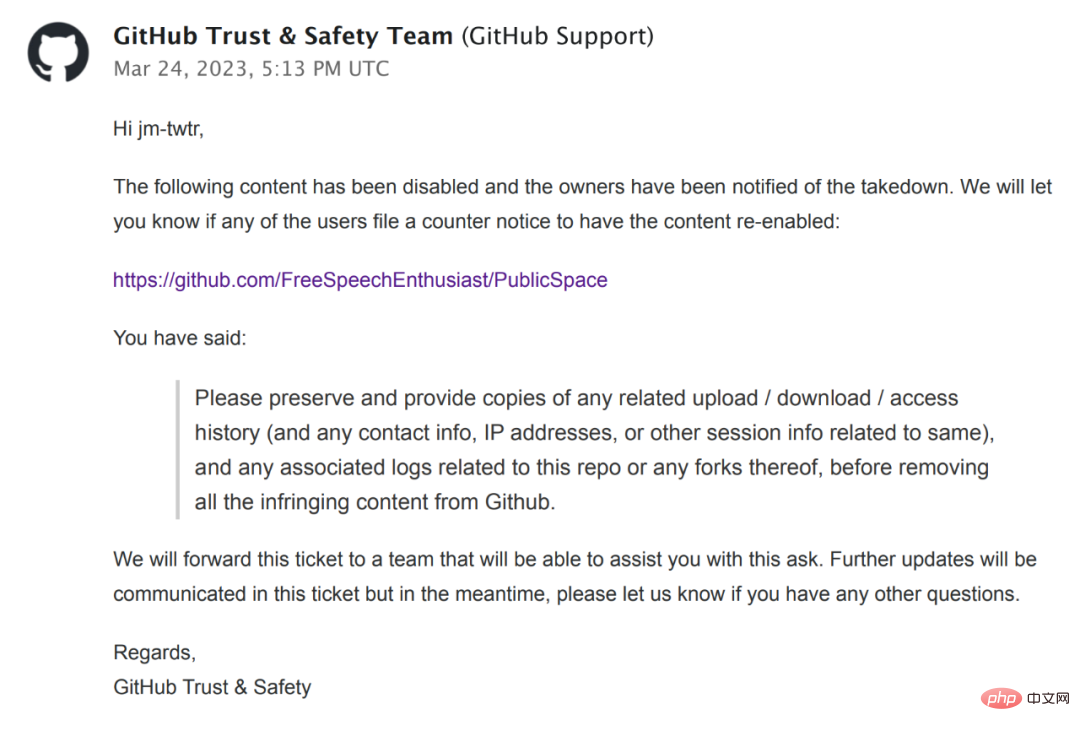The width and height of the screenshot is (1080, 731).
Task: Click the 'You have said:' line
Action: click(x=180, y=338)
